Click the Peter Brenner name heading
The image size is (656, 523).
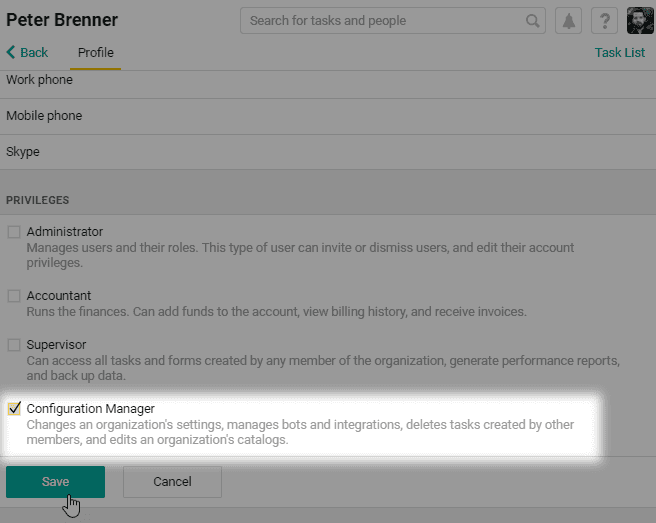tap(62, 20)
